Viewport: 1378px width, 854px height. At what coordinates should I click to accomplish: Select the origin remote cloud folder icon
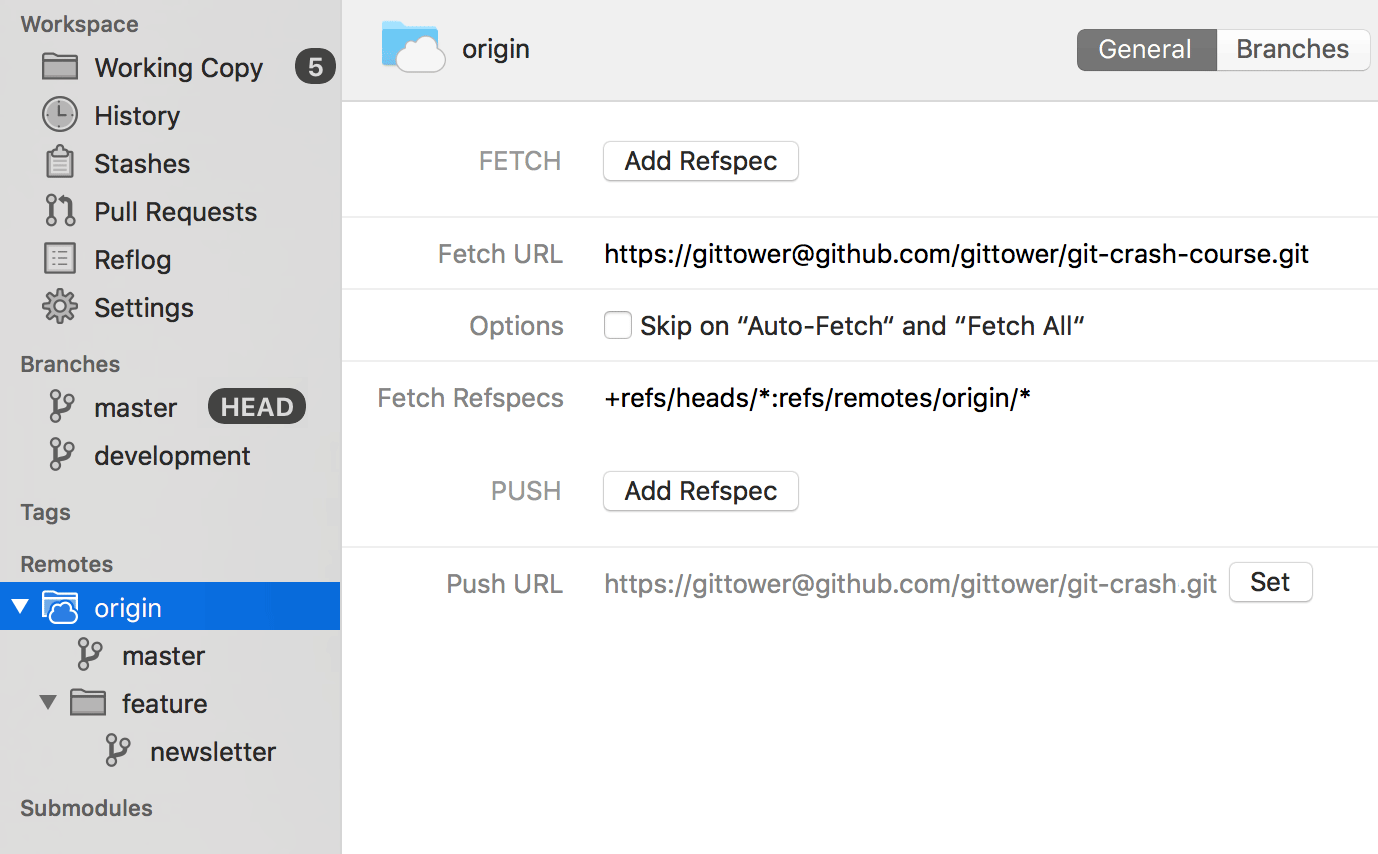click(60, 606)
